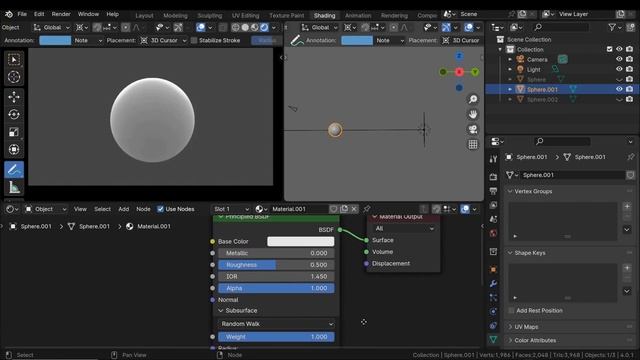640x360 pixels.
Task: Toggle Use Nodes checkbox
Action: (x=160, y=209)
